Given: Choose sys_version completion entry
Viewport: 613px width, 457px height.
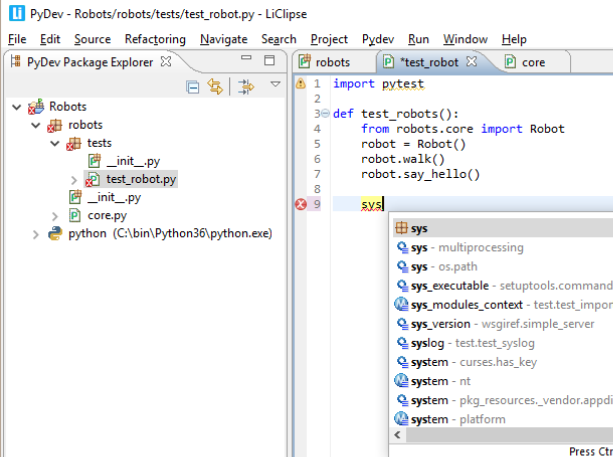Looking at the screenshot, I should [502, 324].
